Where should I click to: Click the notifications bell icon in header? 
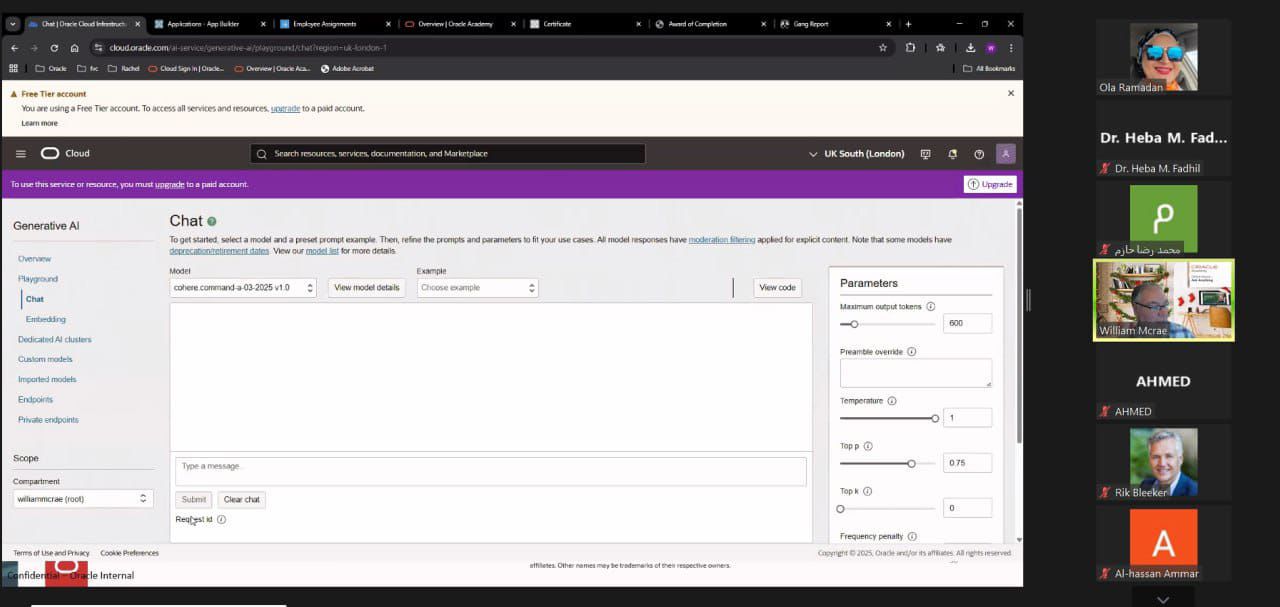pyautogui.click(x=952, y=154)
